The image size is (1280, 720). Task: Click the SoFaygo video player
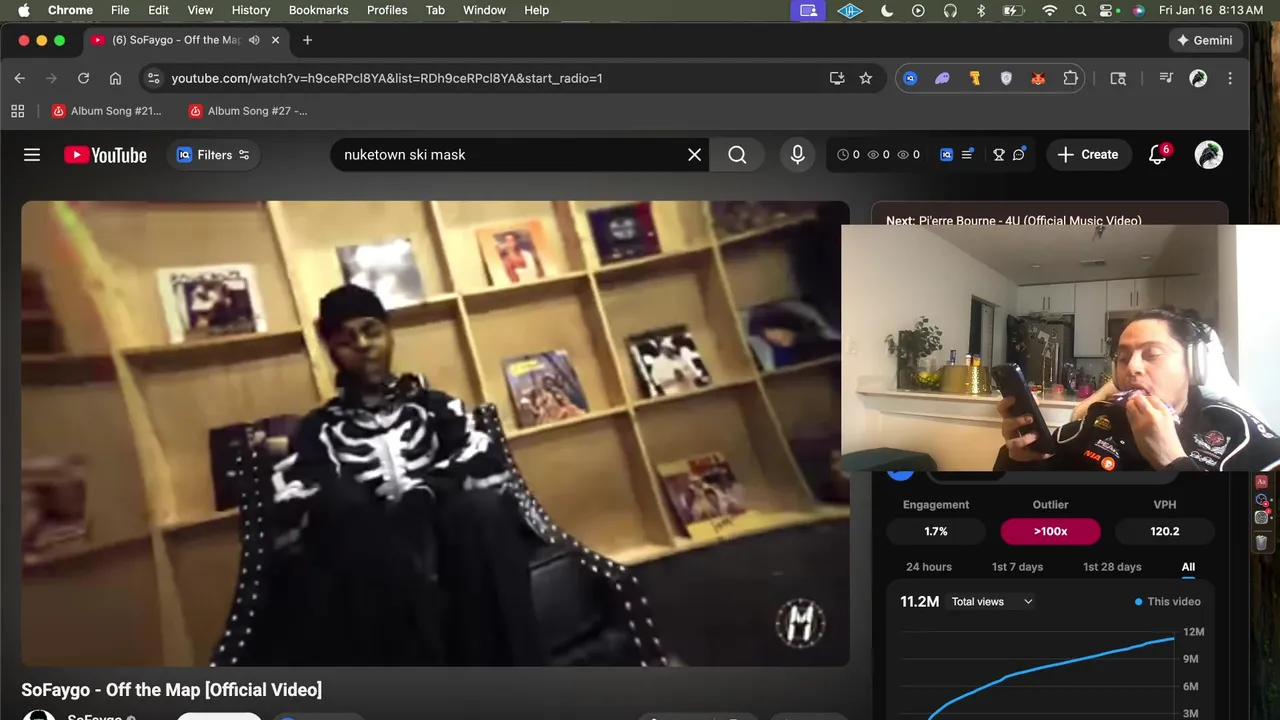435,433
